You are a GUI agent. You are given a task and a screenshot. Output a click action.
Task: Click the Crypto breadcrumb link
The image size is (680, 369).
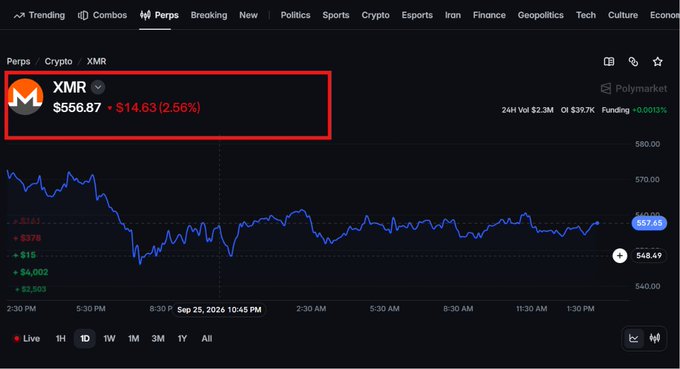[59, 62]
